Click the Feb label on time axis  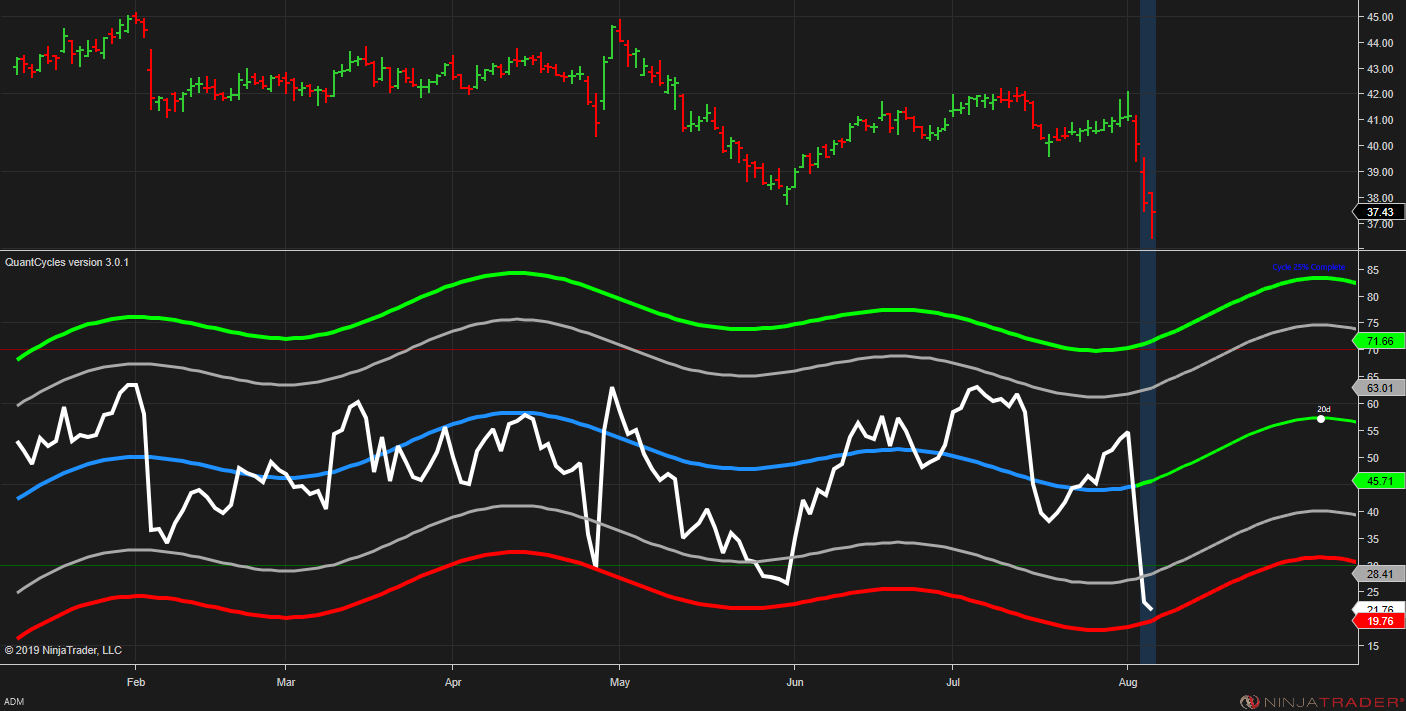136,683
